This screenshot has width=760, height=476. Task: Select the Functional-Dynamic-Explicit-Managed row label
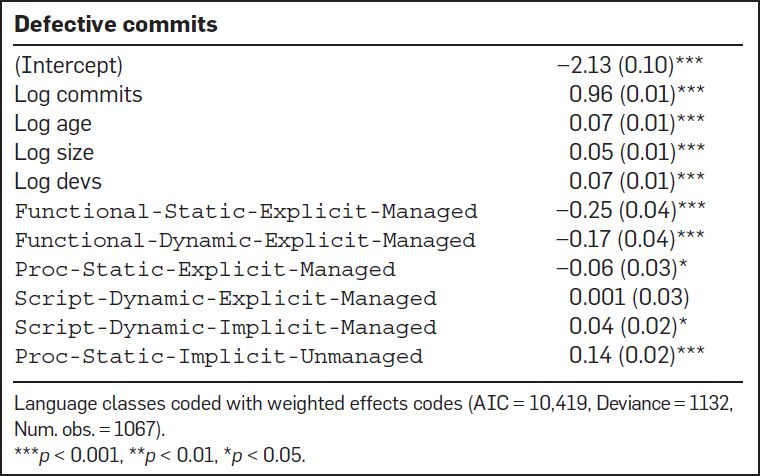click(x=245, y=240)
